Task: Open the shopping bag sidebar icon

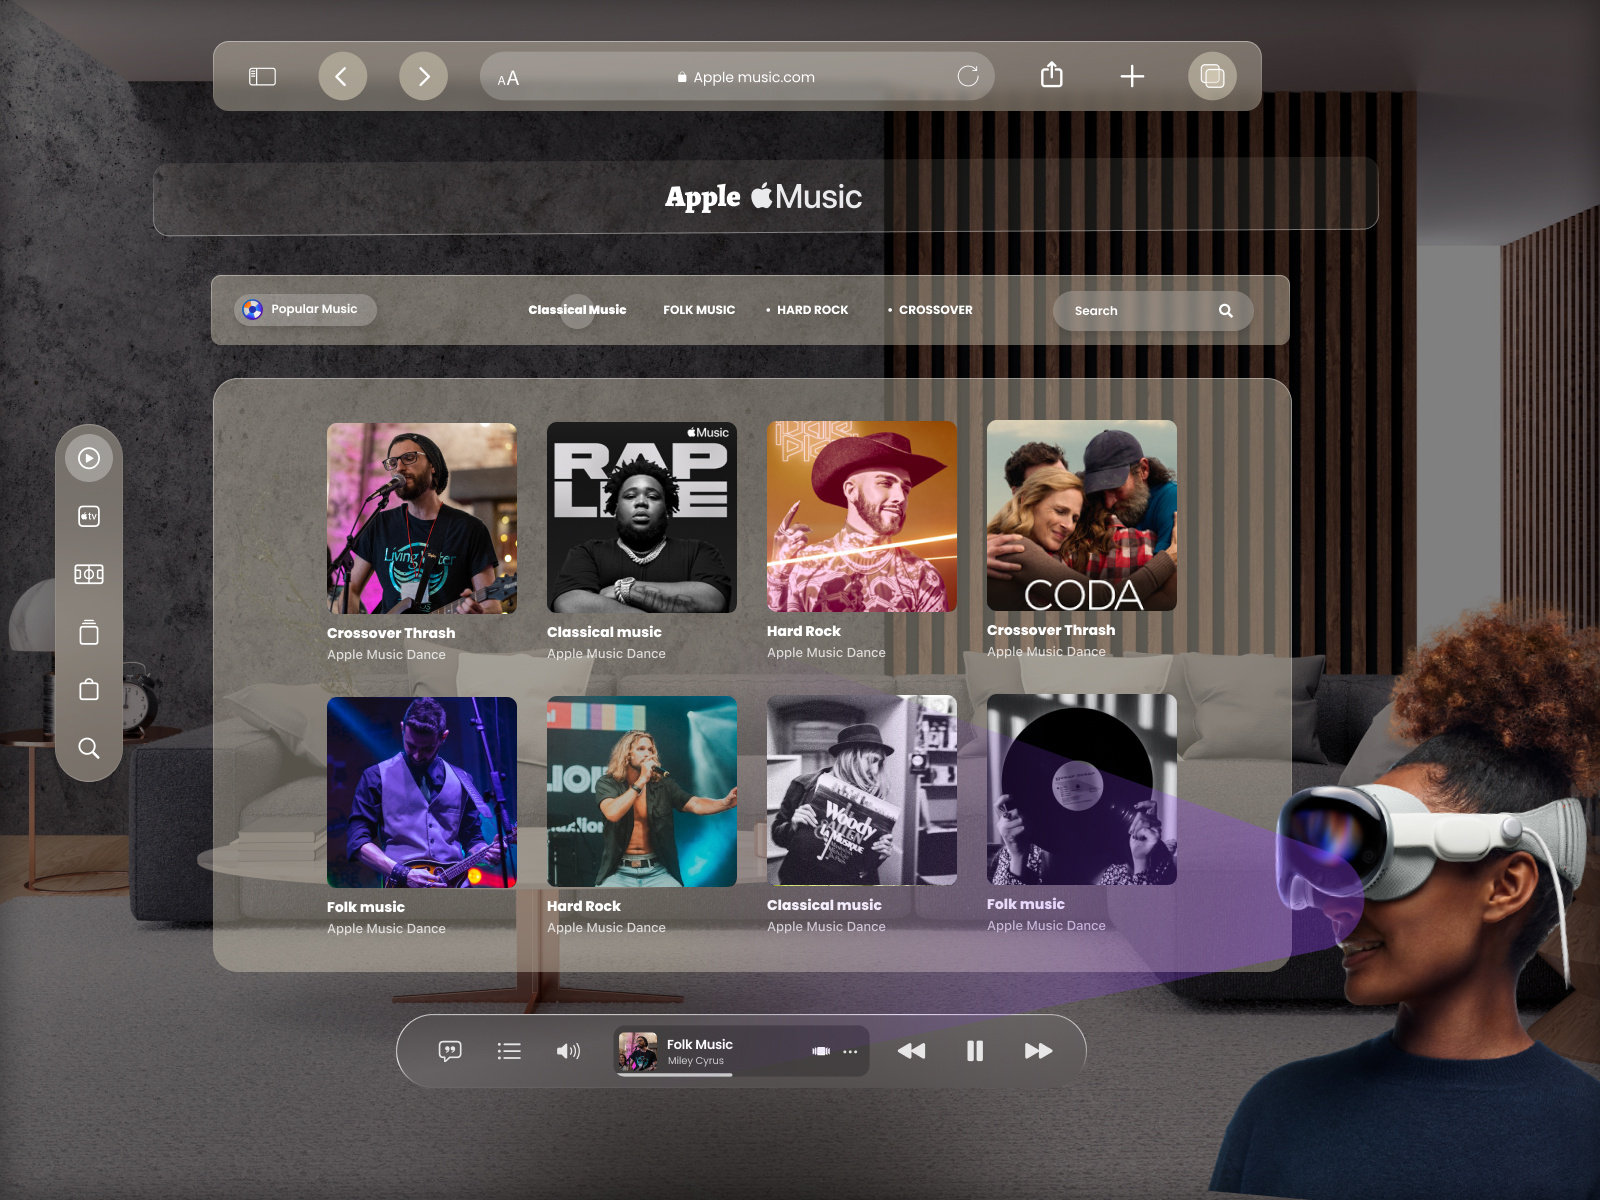Action: [x=89, y=690]
